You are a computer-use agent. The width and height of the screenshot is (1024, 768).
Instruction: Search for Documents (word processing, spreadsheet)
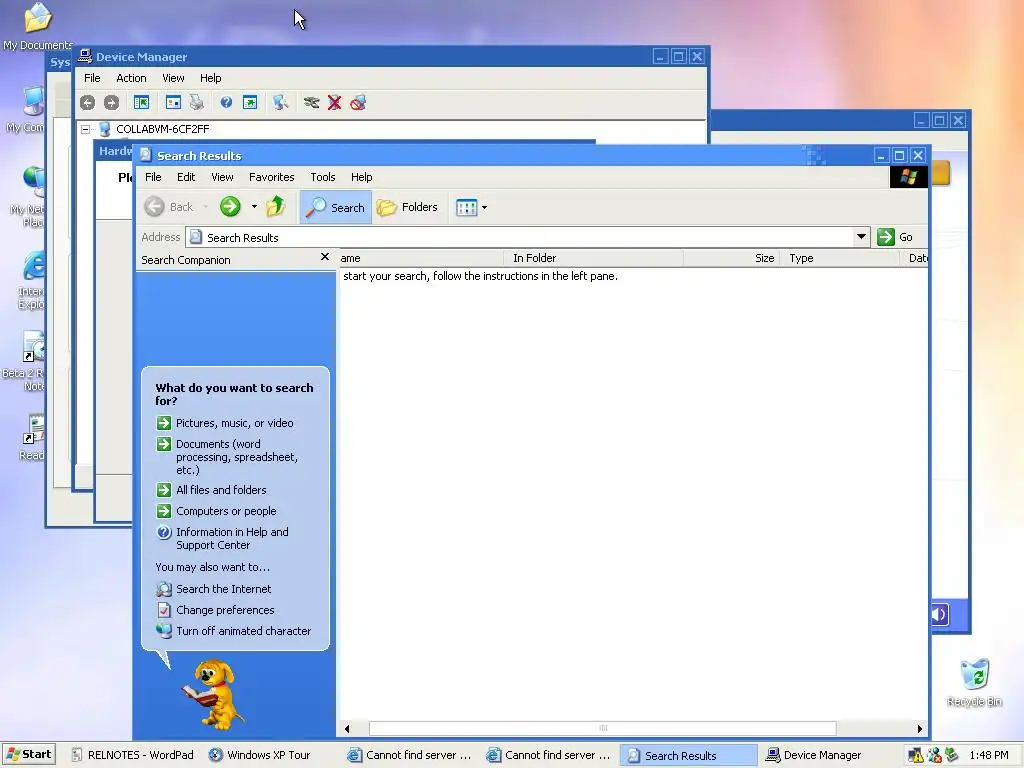237,456
